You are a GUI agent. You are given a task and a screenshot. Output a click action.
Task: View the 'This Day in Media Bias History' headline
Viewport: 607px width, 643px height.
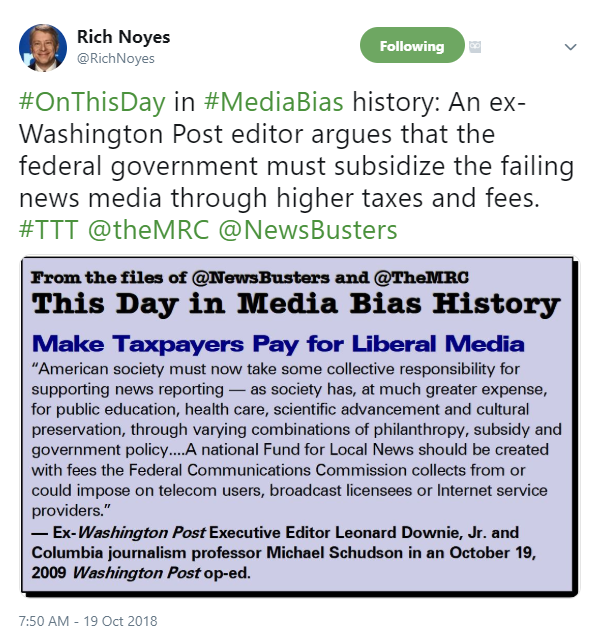[296, 304]
